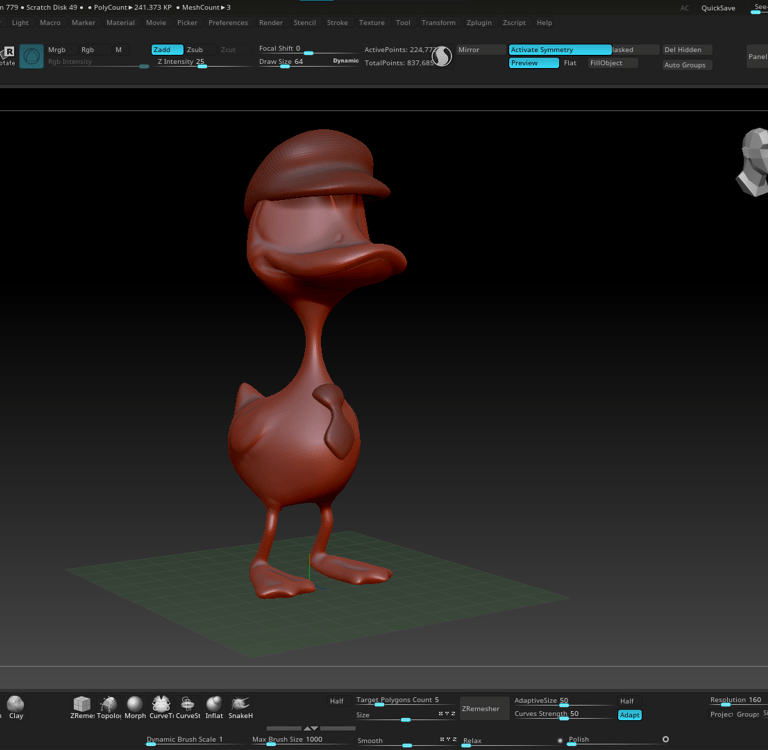Viewport: 768px width, 750px height.
Task: Click the Del Hidden button
Action: (687, 49)
